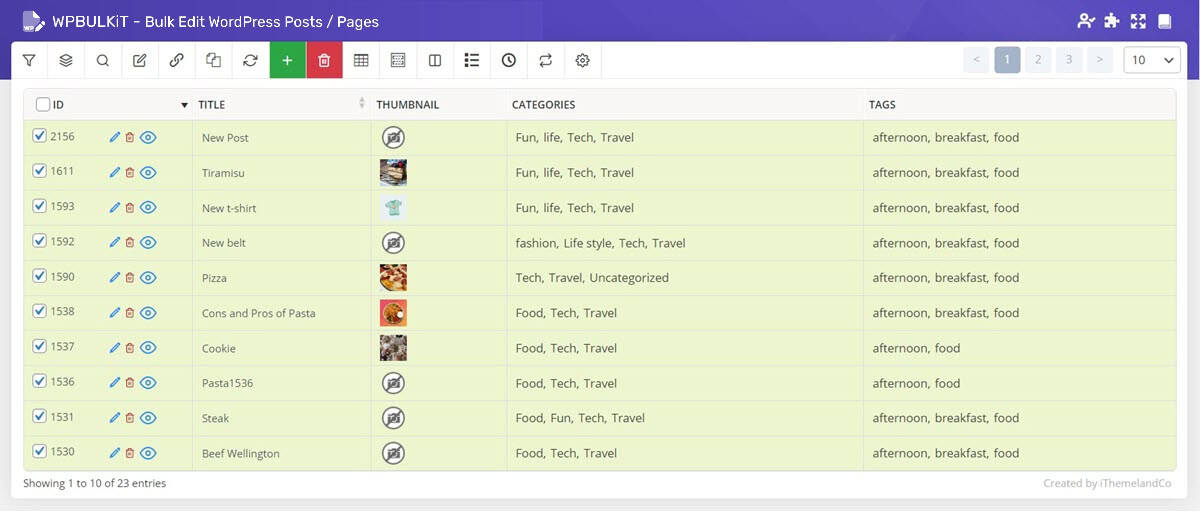Click the New t-shirt thumbnail image
The height and width of the screenshot is (512, 1200).
393,207
